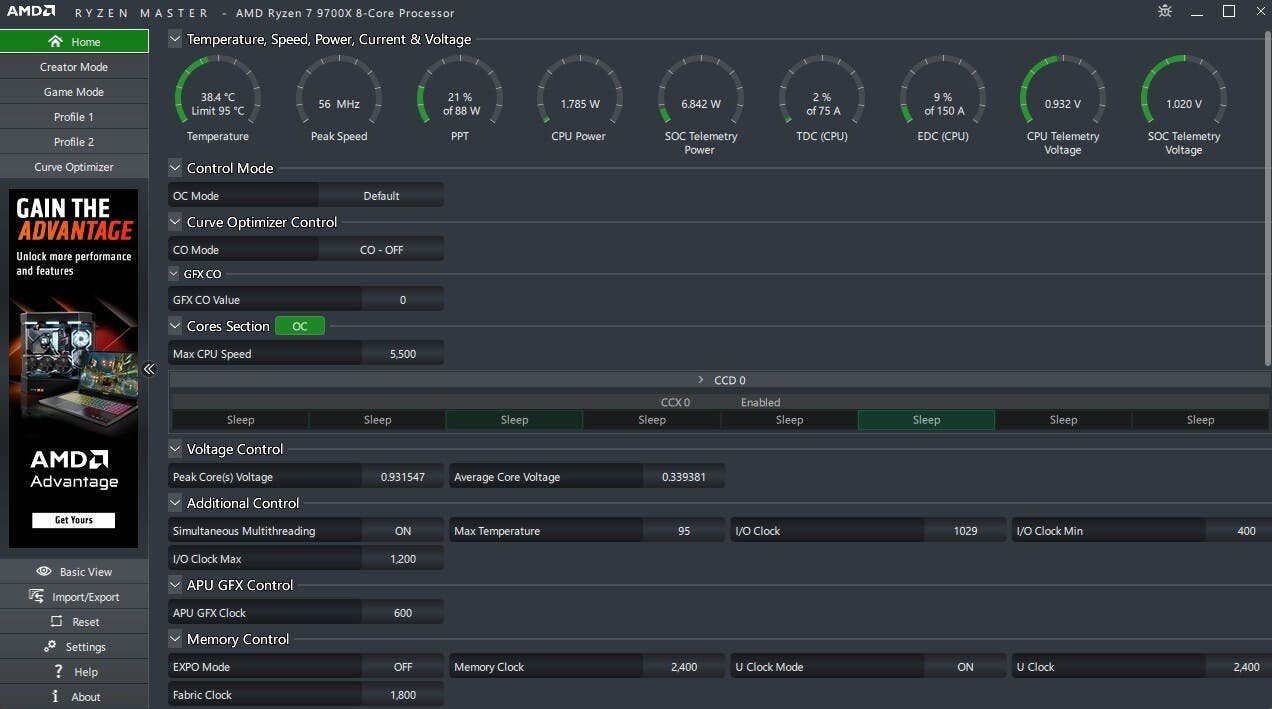Click the GFX CO Value field
The height and width of the screenshot is (709, 1272).
tap(403, 300)
